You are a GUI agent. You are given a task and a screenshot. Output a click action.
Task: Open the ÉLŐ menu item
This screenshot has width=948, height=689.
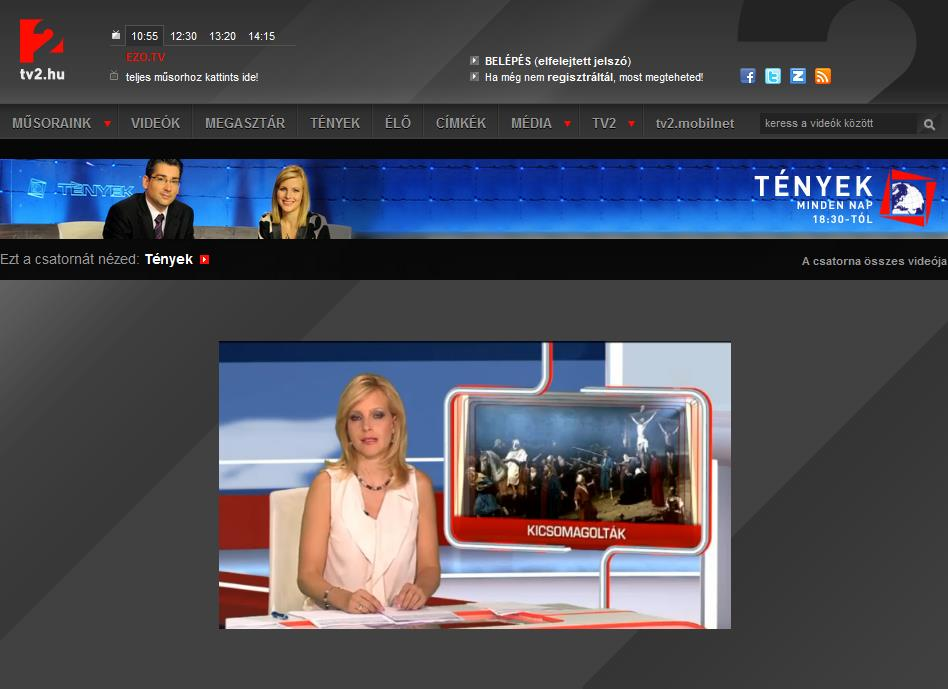[398, 123]
